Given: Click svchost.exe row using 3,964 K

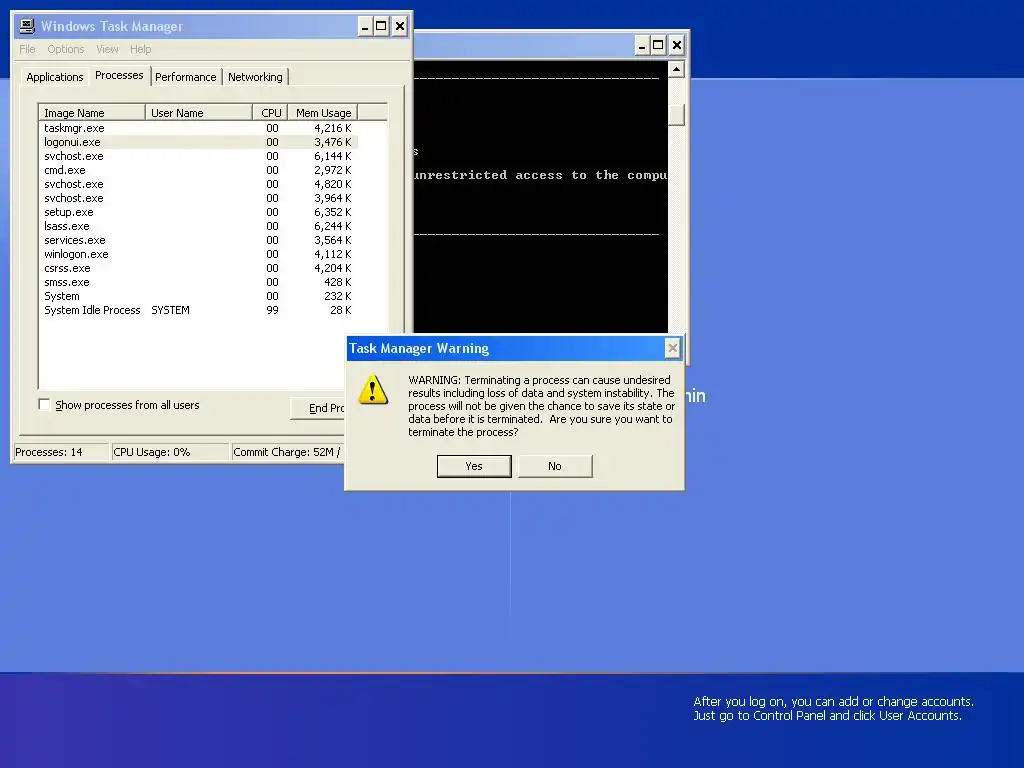Looking at the screenshot, I should [x=198, y=198].
